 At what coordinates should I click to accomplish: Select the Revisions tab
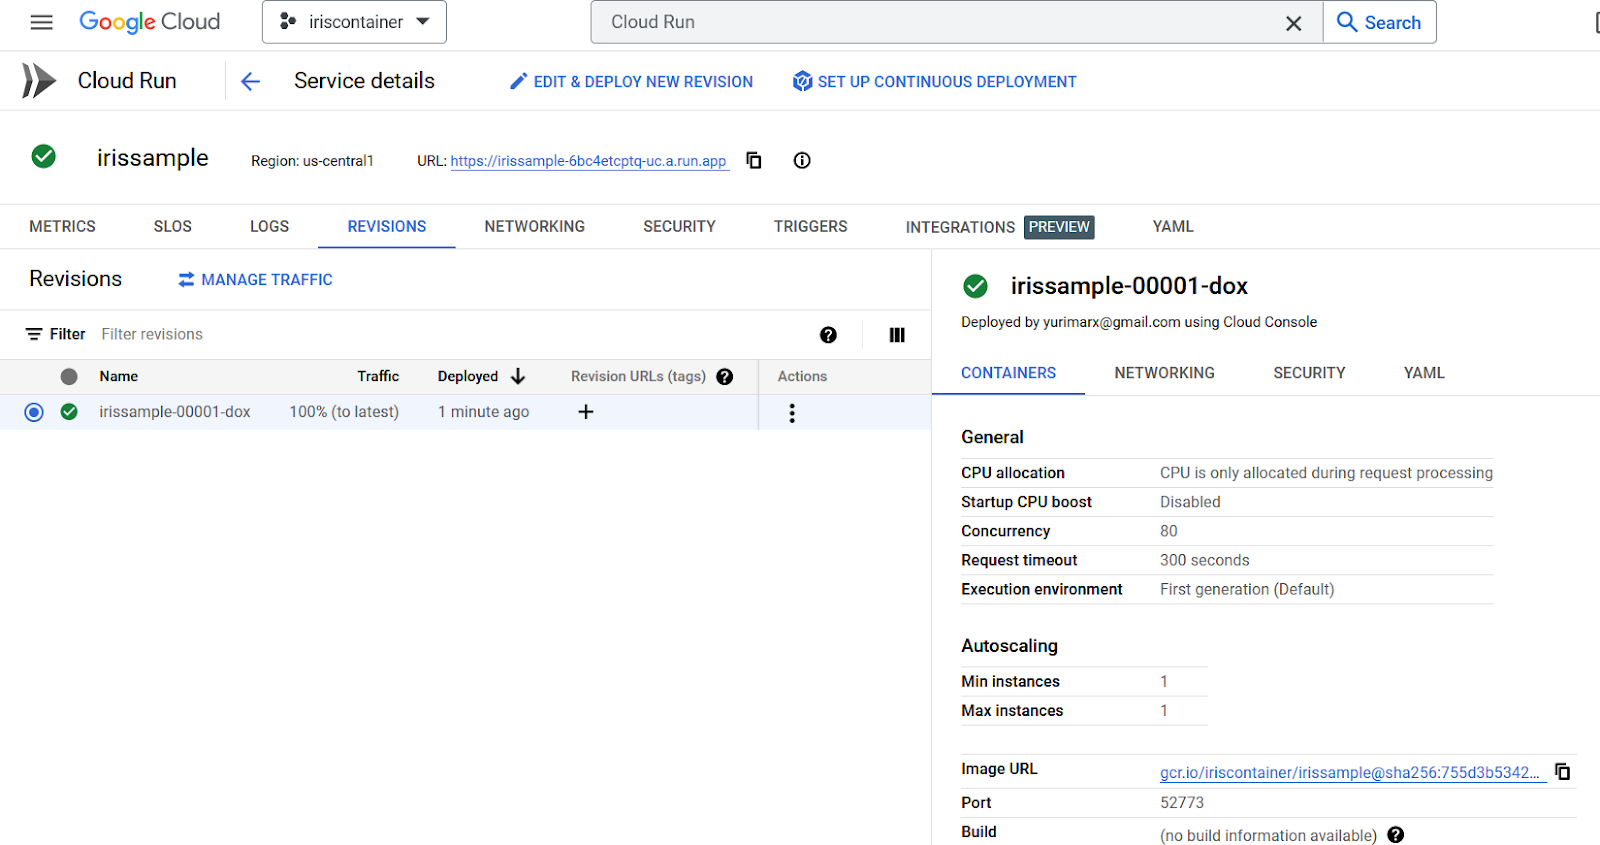click(387, 227)
